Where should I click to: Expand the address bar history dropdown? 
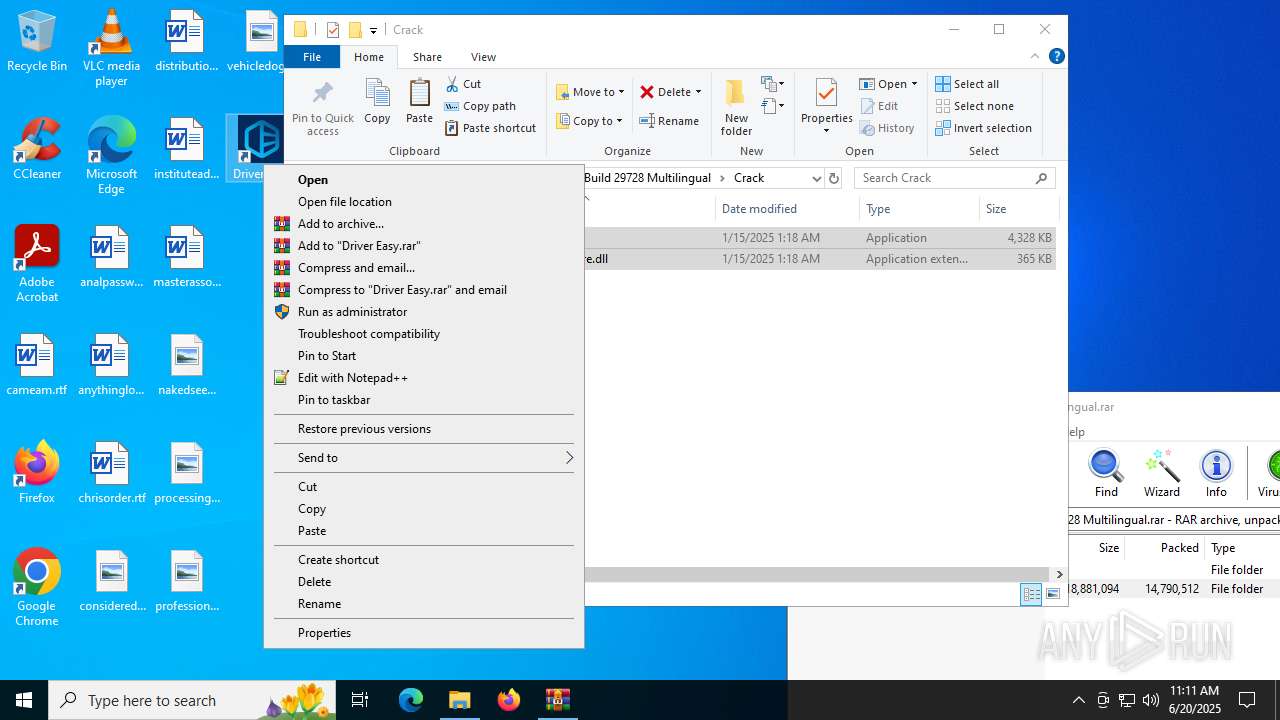tap(816, 178)
